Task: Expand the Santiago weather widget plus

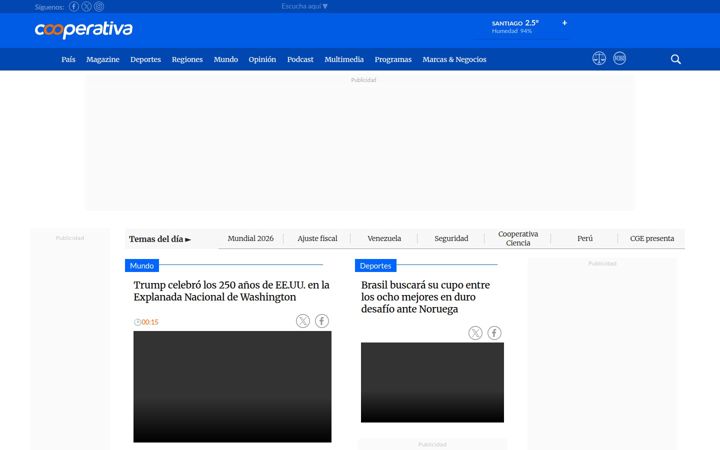Action: pyautogui.click(x=564, y=22)
